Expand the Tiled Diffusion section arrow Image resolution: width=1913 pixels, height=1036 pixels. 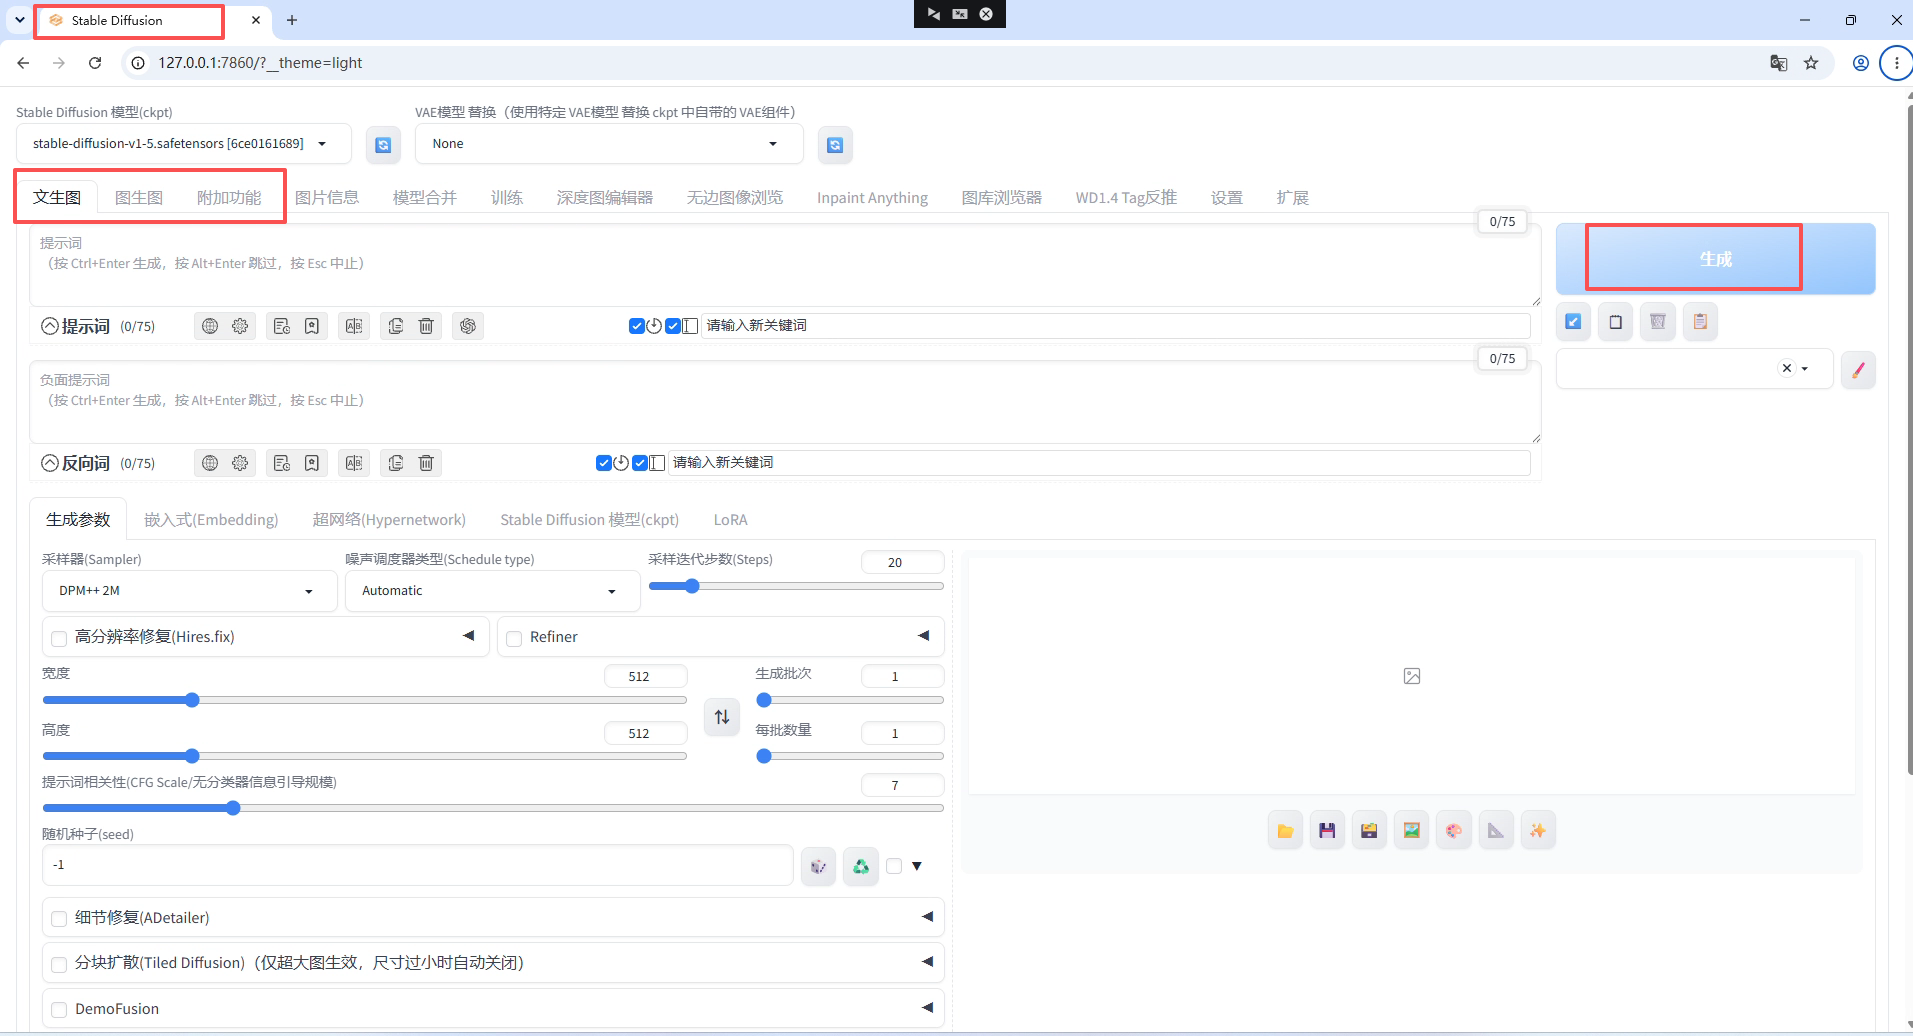pyautogui.click(x=927, y=962)
